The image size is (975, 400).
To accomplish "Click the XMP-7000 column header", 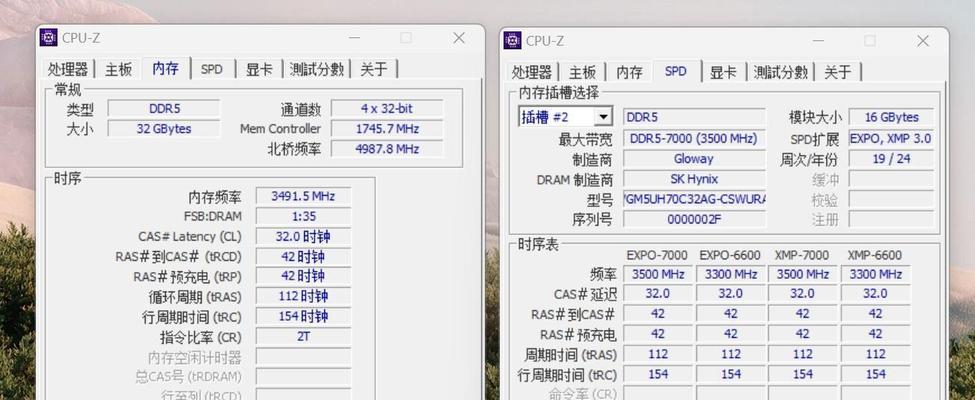I will pyautogui.click(x=802, y=255).
